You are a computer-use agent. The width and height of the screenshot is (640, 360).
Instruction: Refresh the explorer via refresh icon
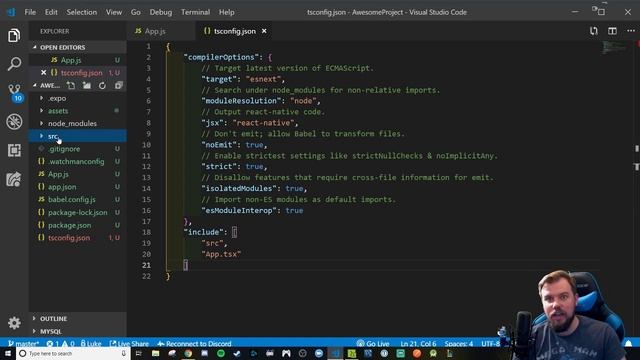click(x=102, y=85)
